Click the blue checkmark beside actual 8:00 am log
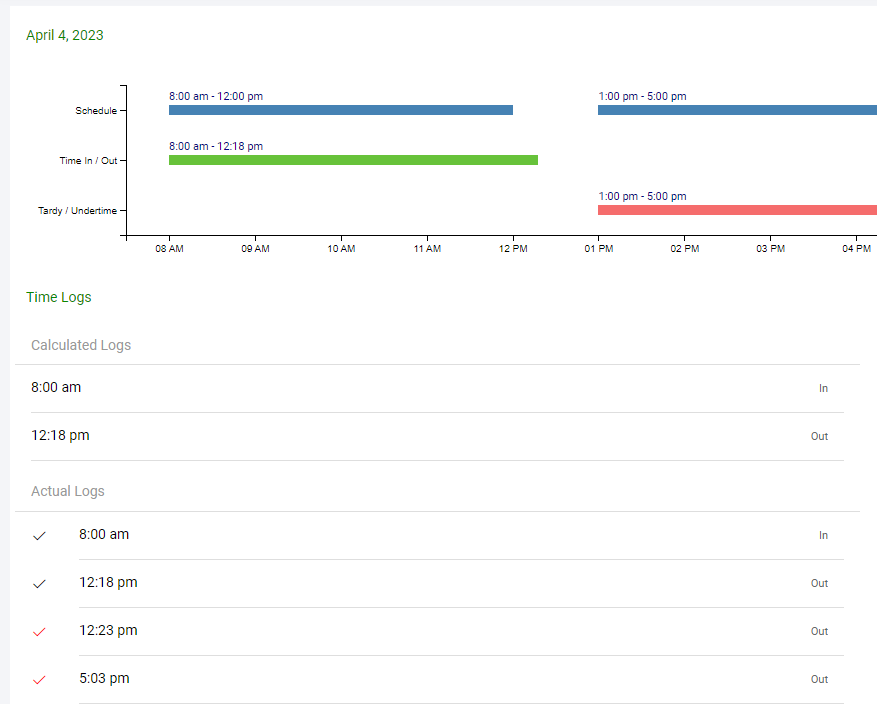 tap(40, 536)
